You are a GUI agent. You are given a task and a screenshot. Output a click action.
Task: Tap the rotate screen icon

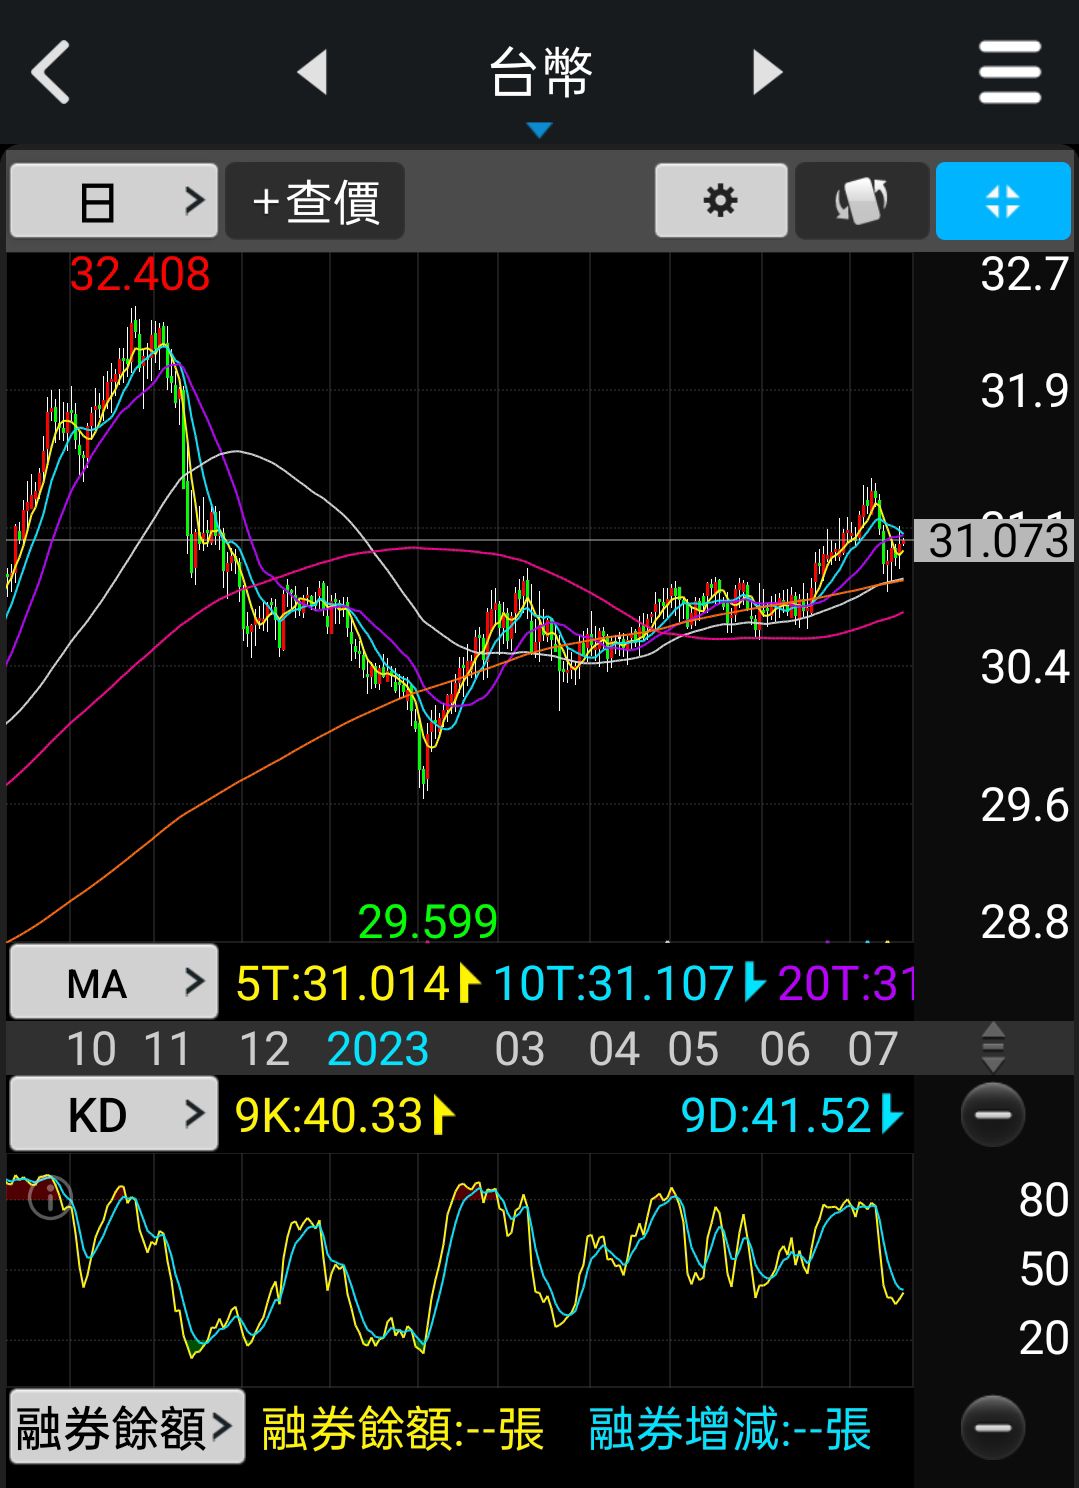[x=861, y=201]
